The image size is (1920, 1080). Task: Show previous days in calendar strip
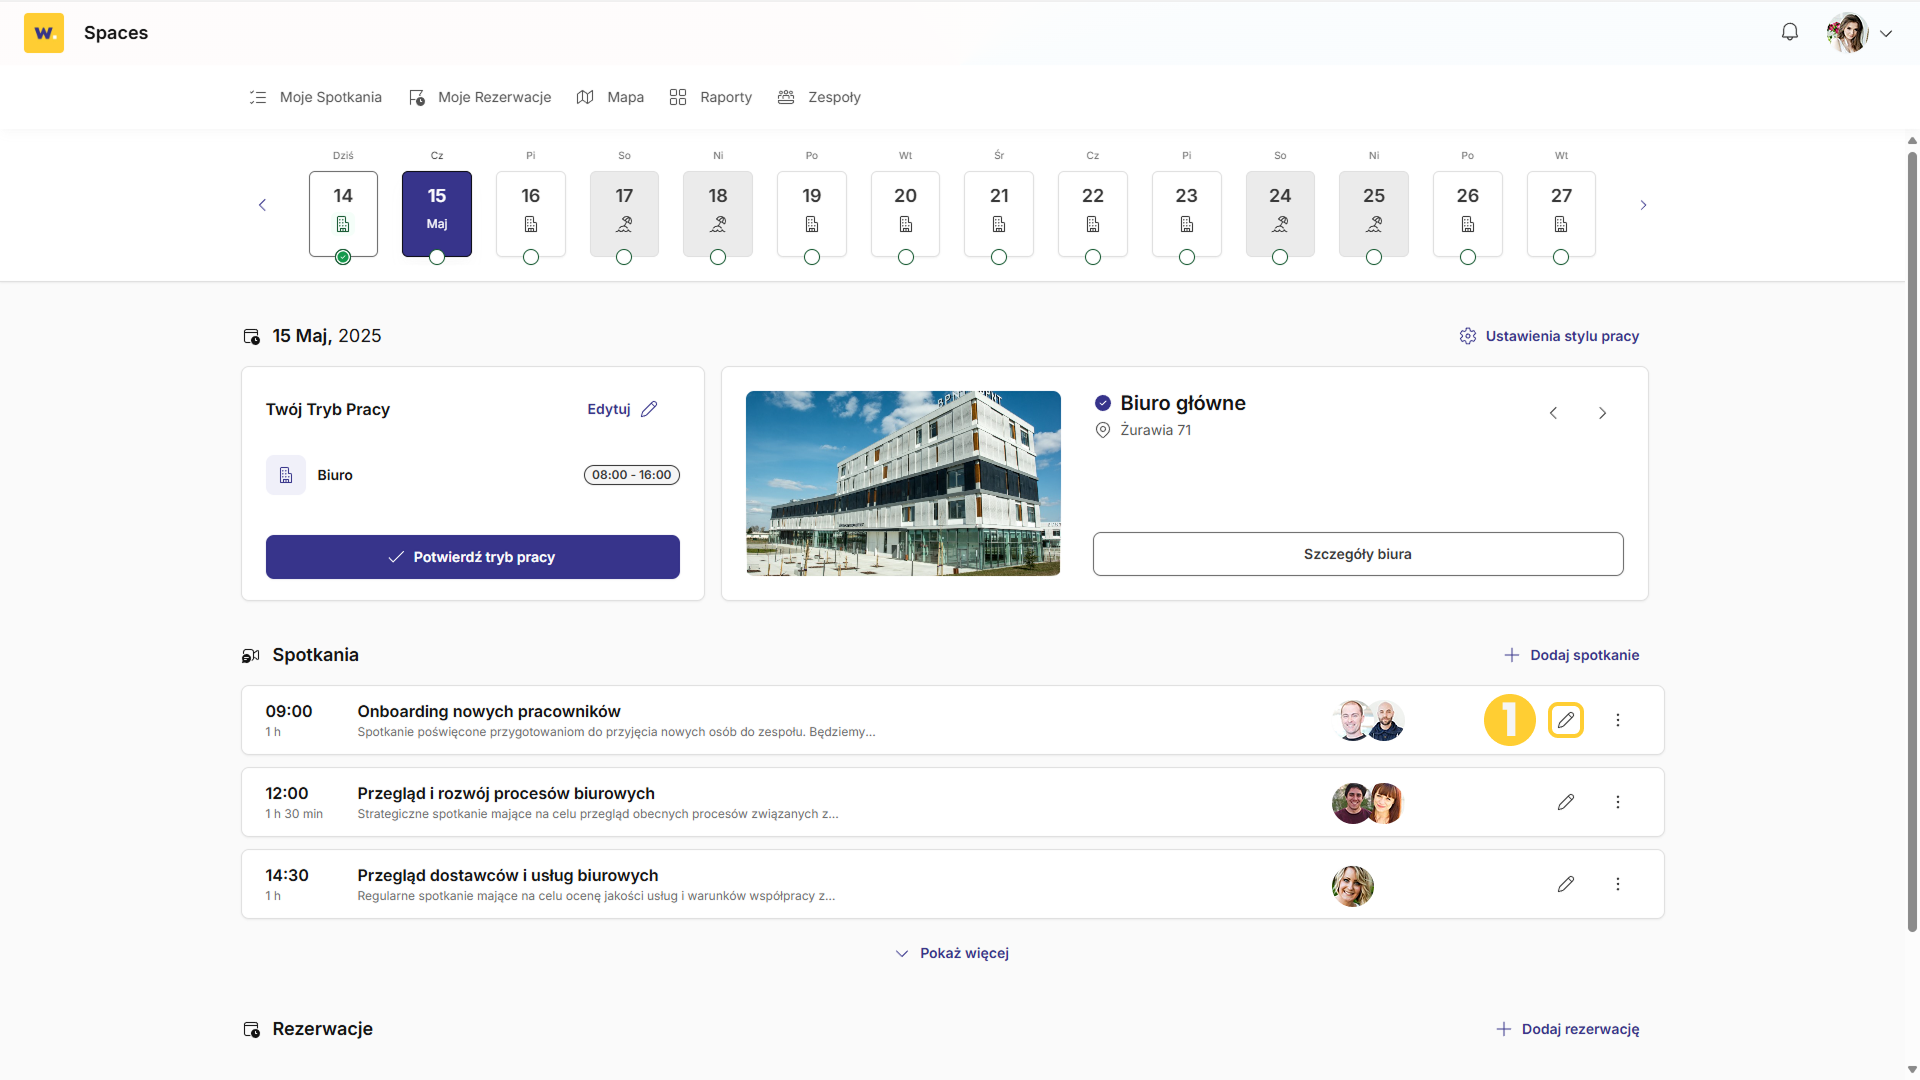click(x=263, y=205)
